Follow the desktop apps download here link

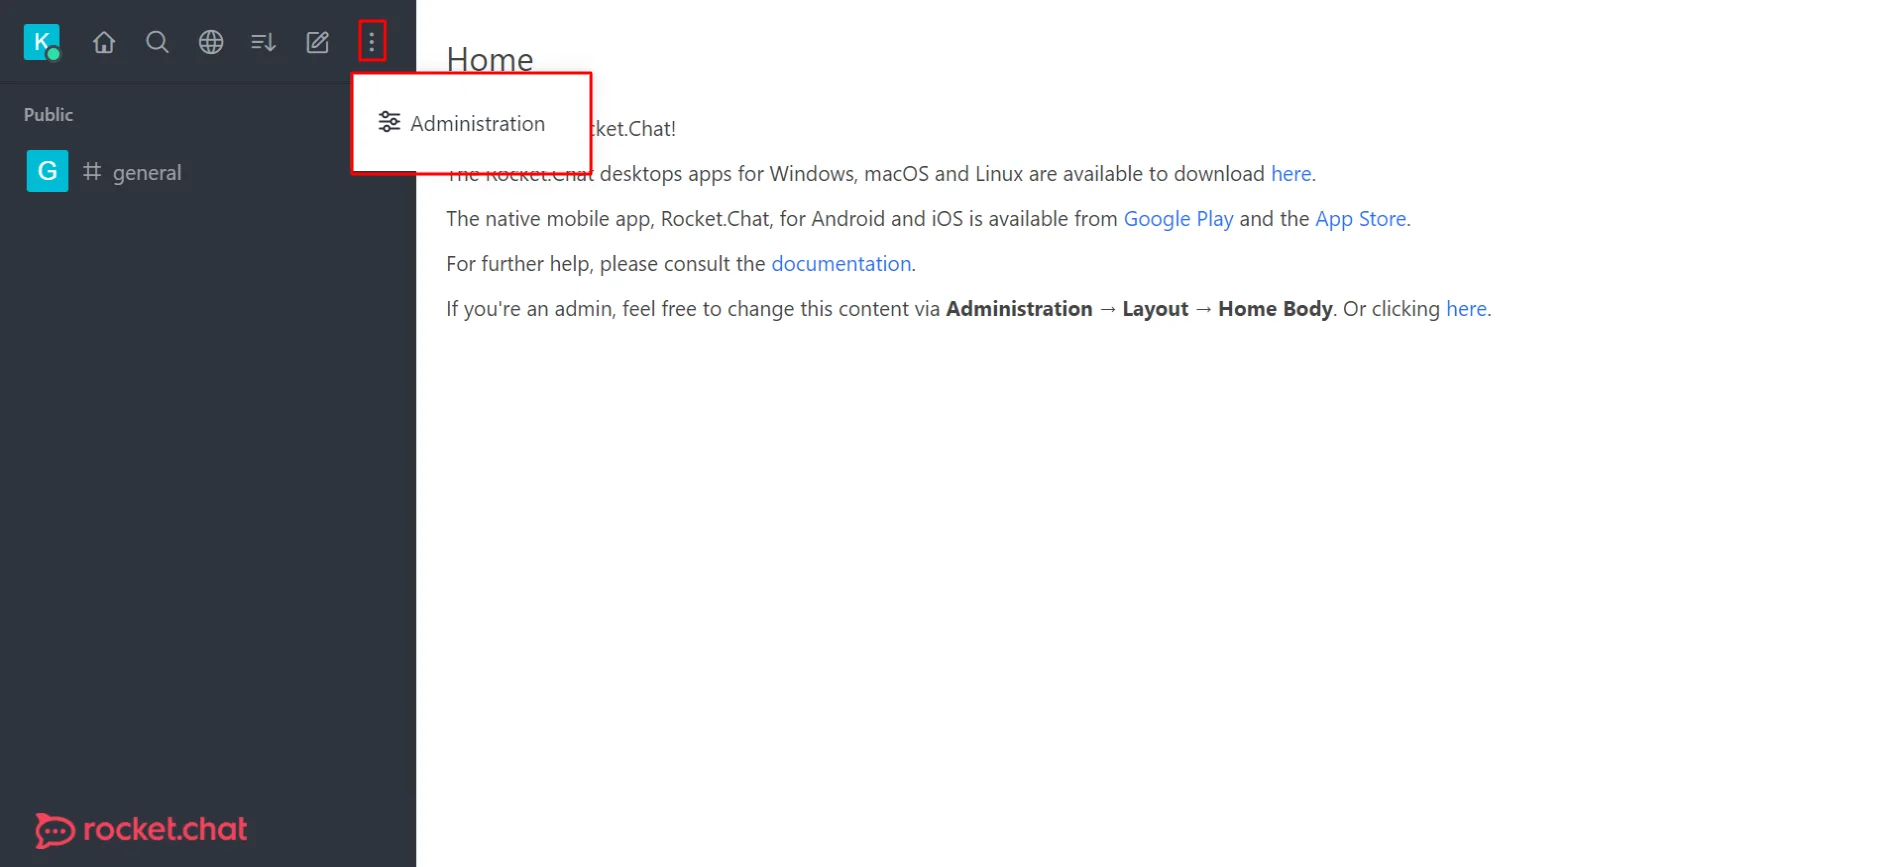(1291, 174)
